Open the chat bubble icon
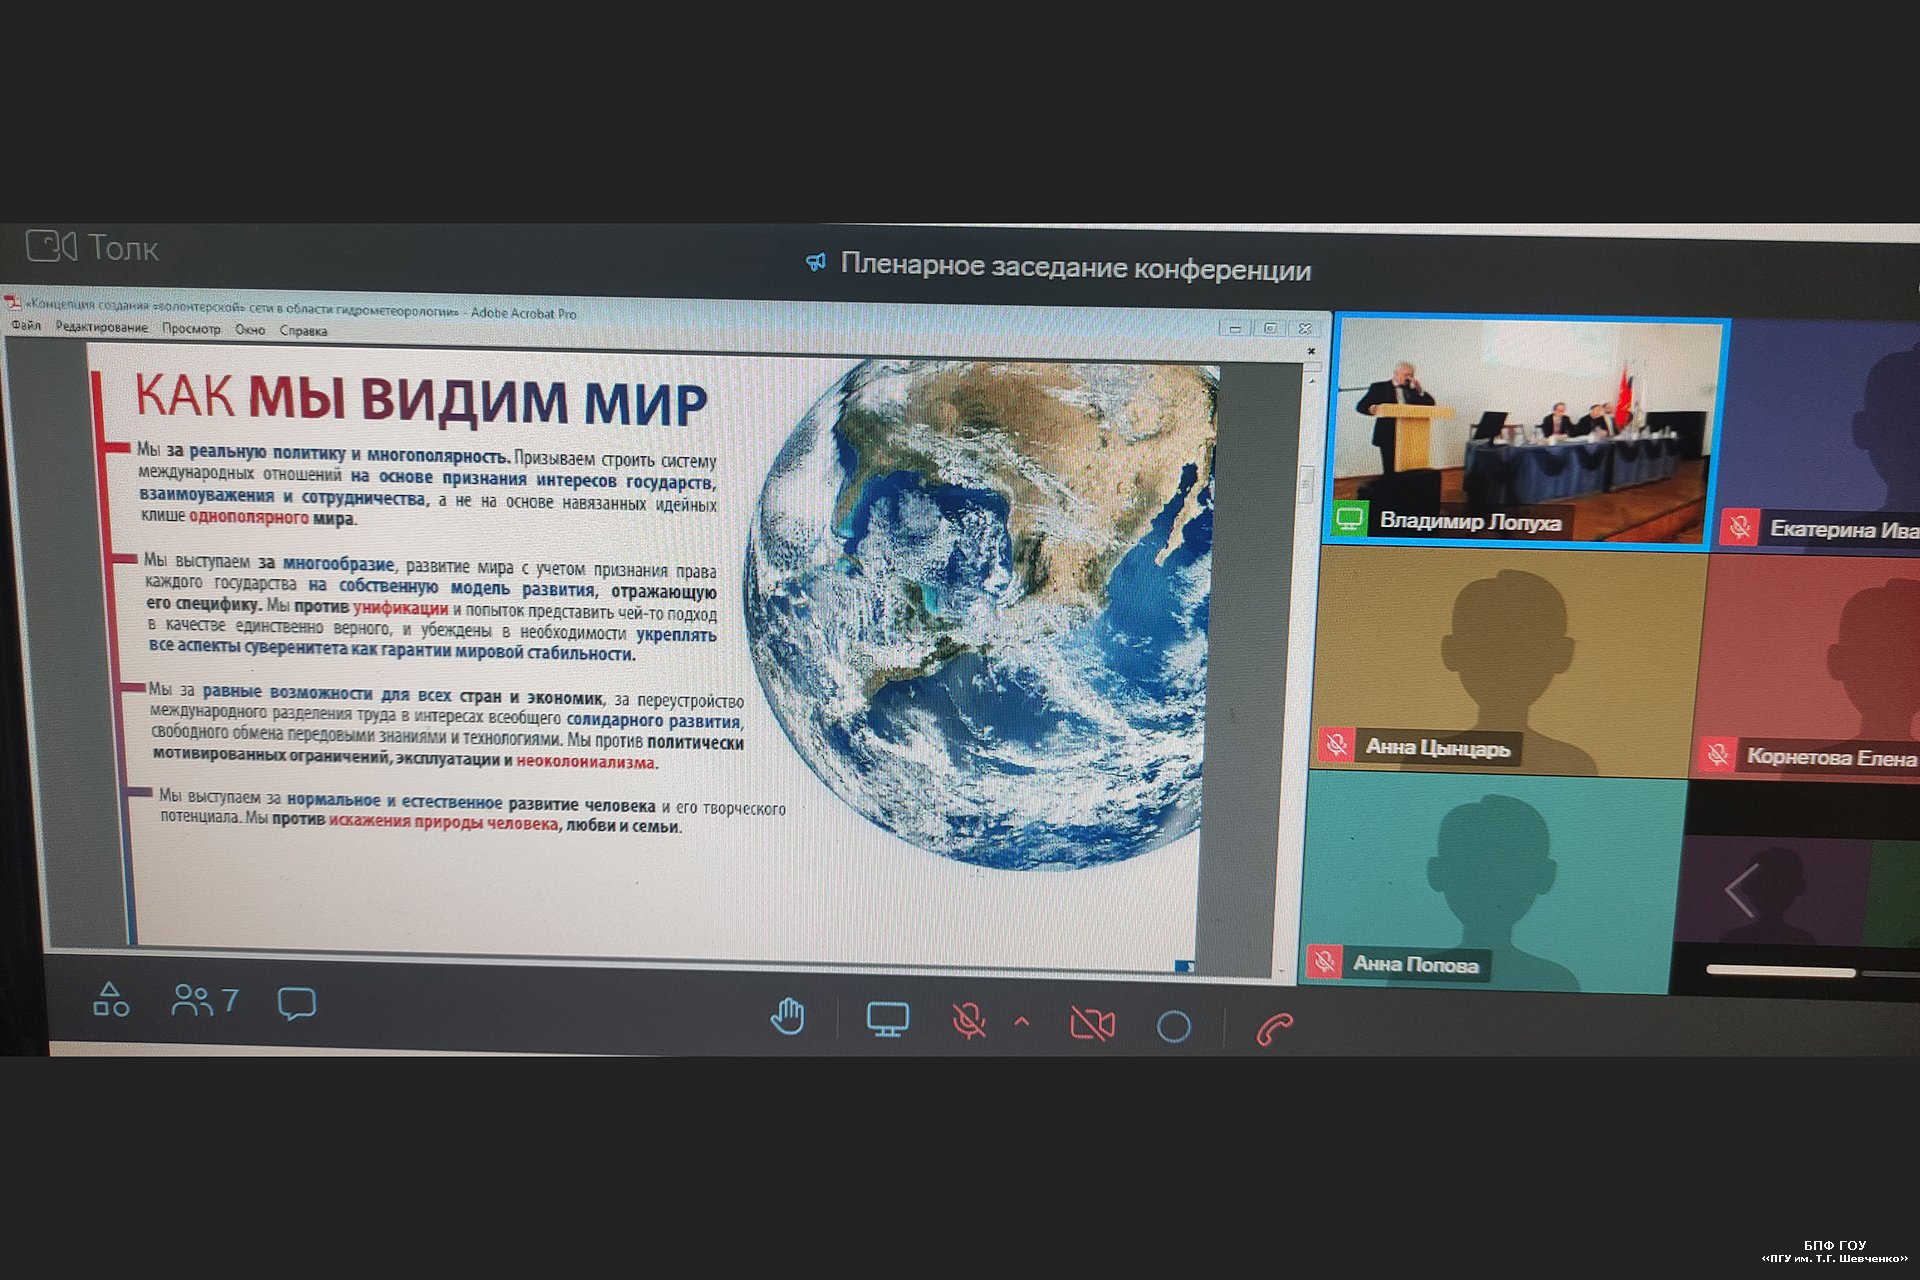 [296, 1003]
